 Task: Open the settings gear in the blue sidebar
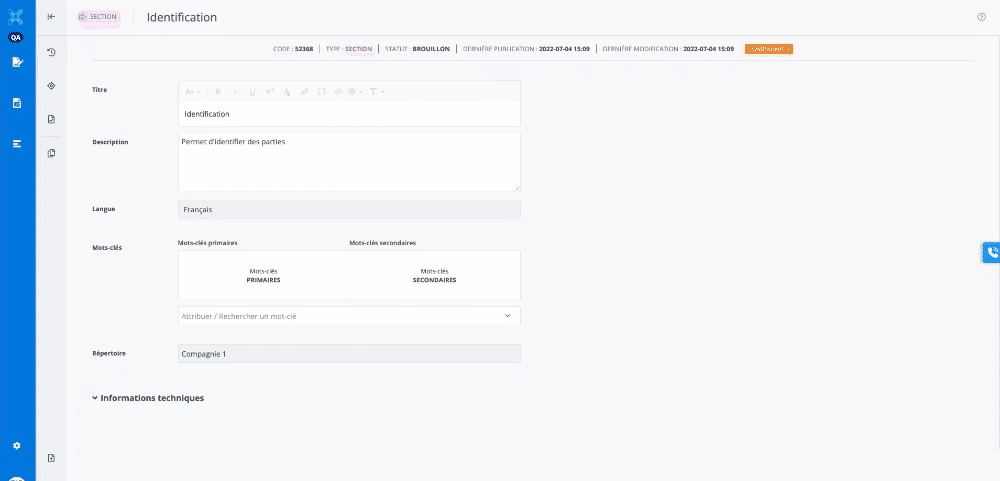16,445
